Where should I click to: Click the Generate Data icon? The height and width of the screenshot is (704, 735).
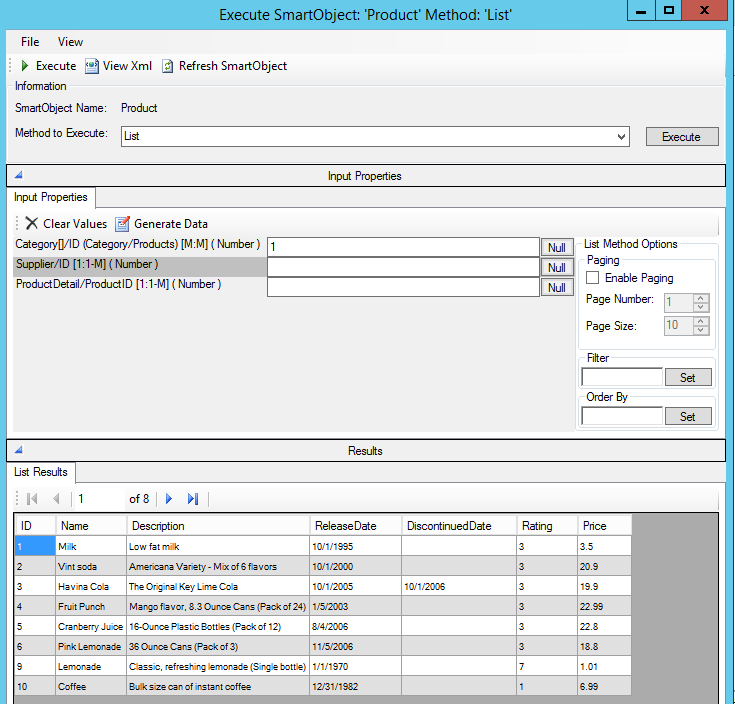tap(123, 224)
